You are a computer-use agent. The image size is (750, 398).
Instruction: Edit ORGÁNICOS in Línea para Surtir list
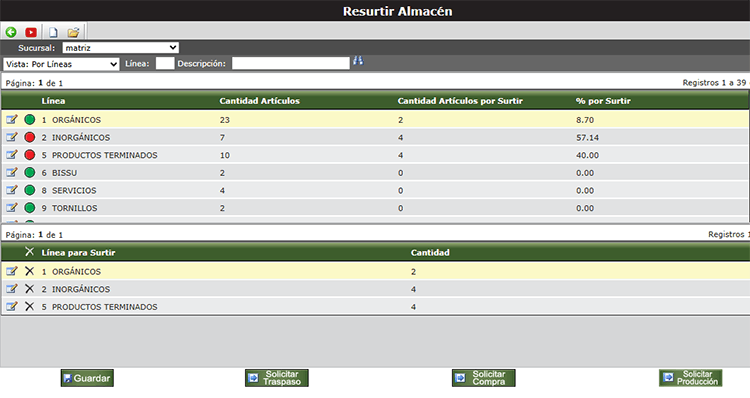pyautogui.click(x=12, y=271)
